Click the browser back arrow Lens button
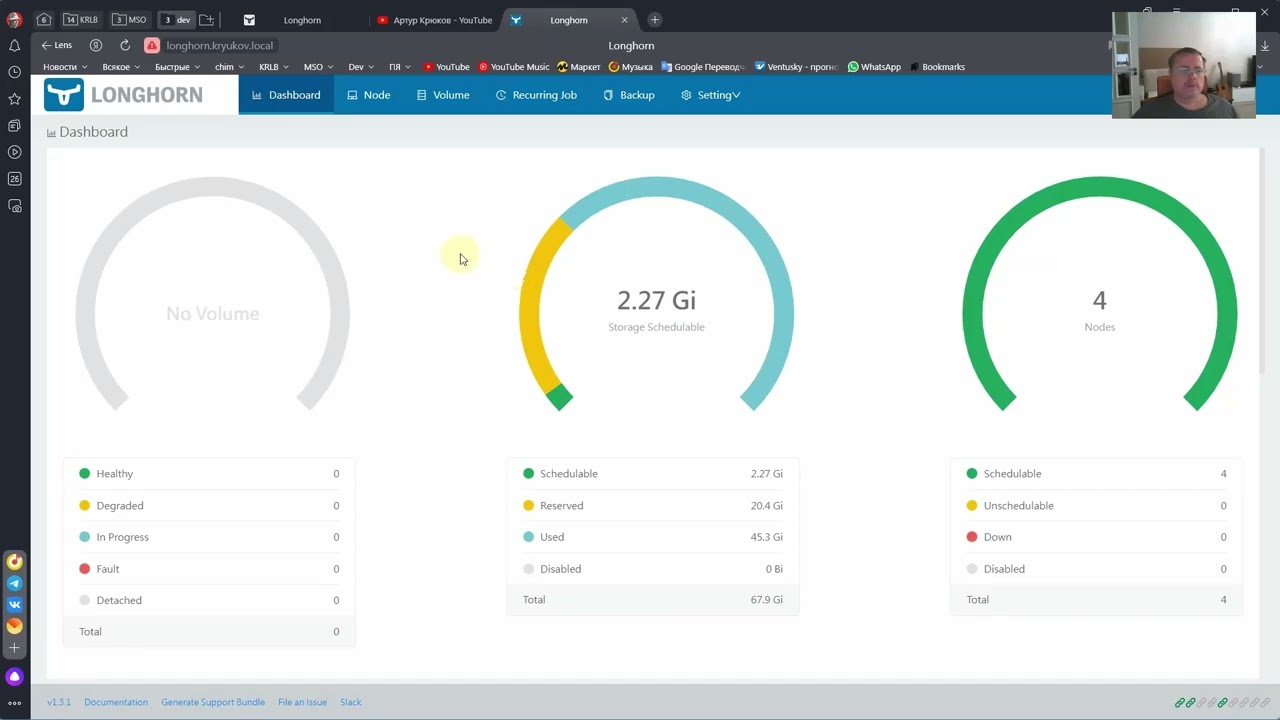 56,45
